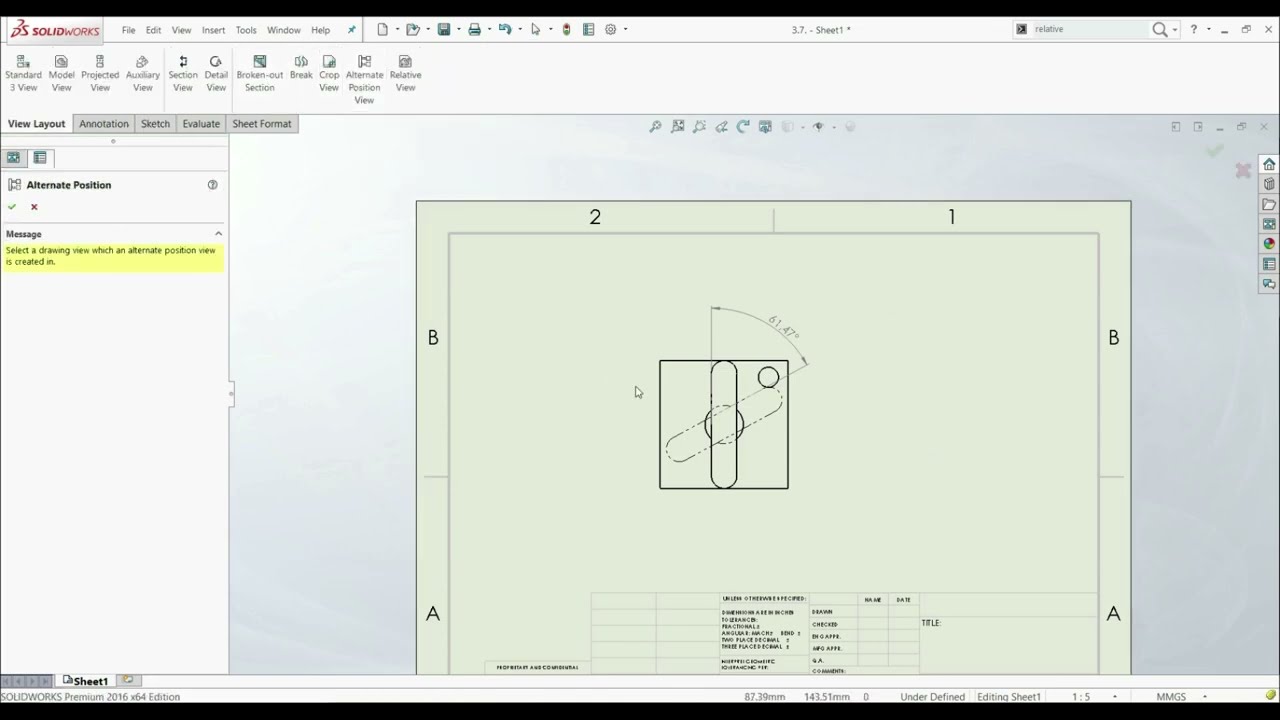This screenshot has width=1280, height=720.
Task: Expand the Save dropdown arrow
Action: (458, 29)
